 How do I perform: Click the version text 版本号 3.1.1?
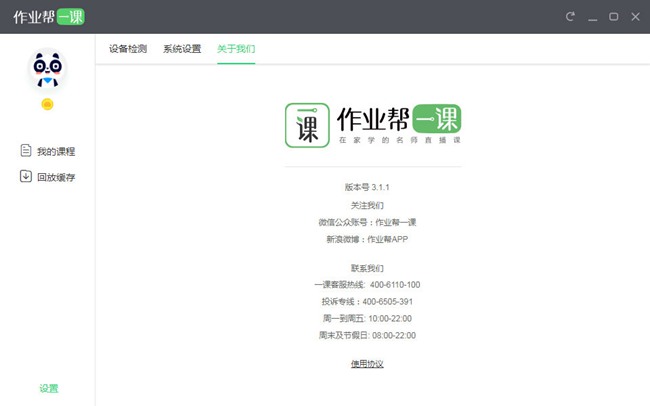click(x=367, y=187)
